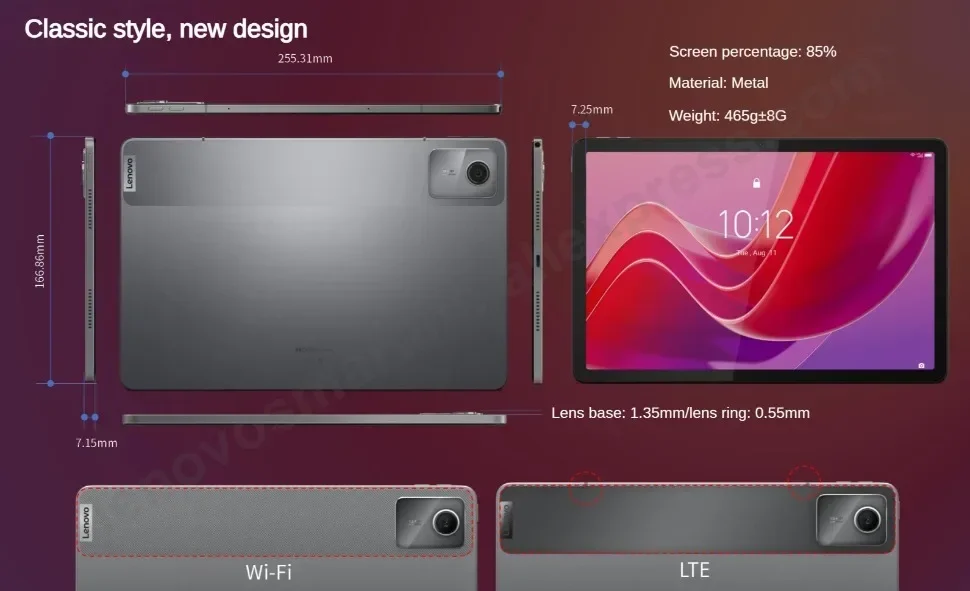Click the rear camera lens on back view
The width and height of the screenshot is (970, 591).
[478, 173]
